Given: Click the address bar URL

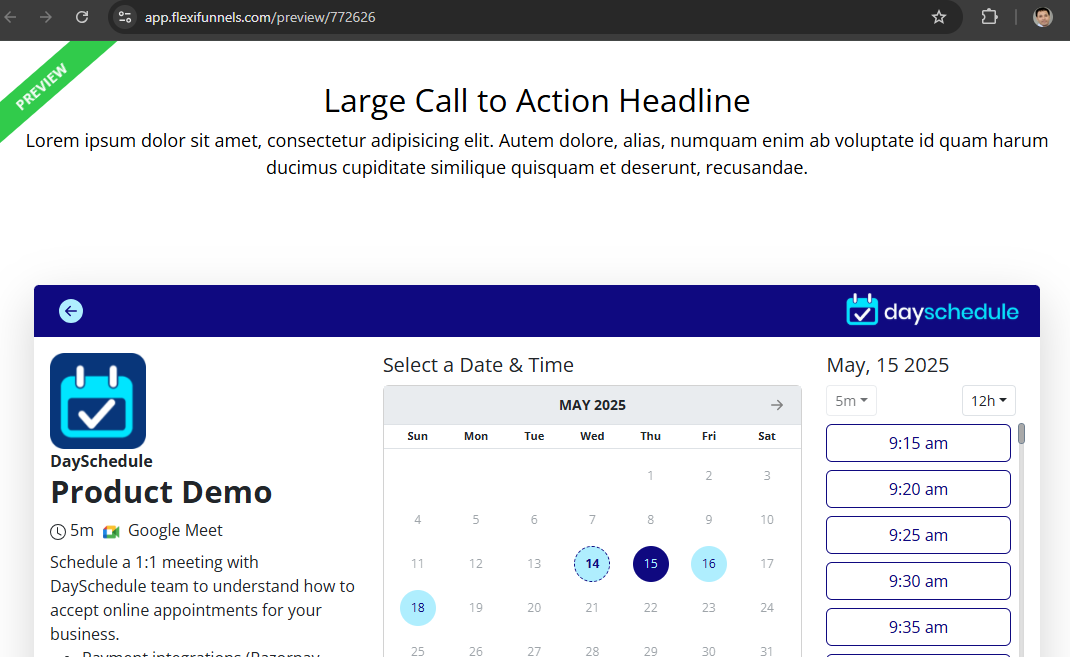Looking at the screenshot, I should click(260, 17).
